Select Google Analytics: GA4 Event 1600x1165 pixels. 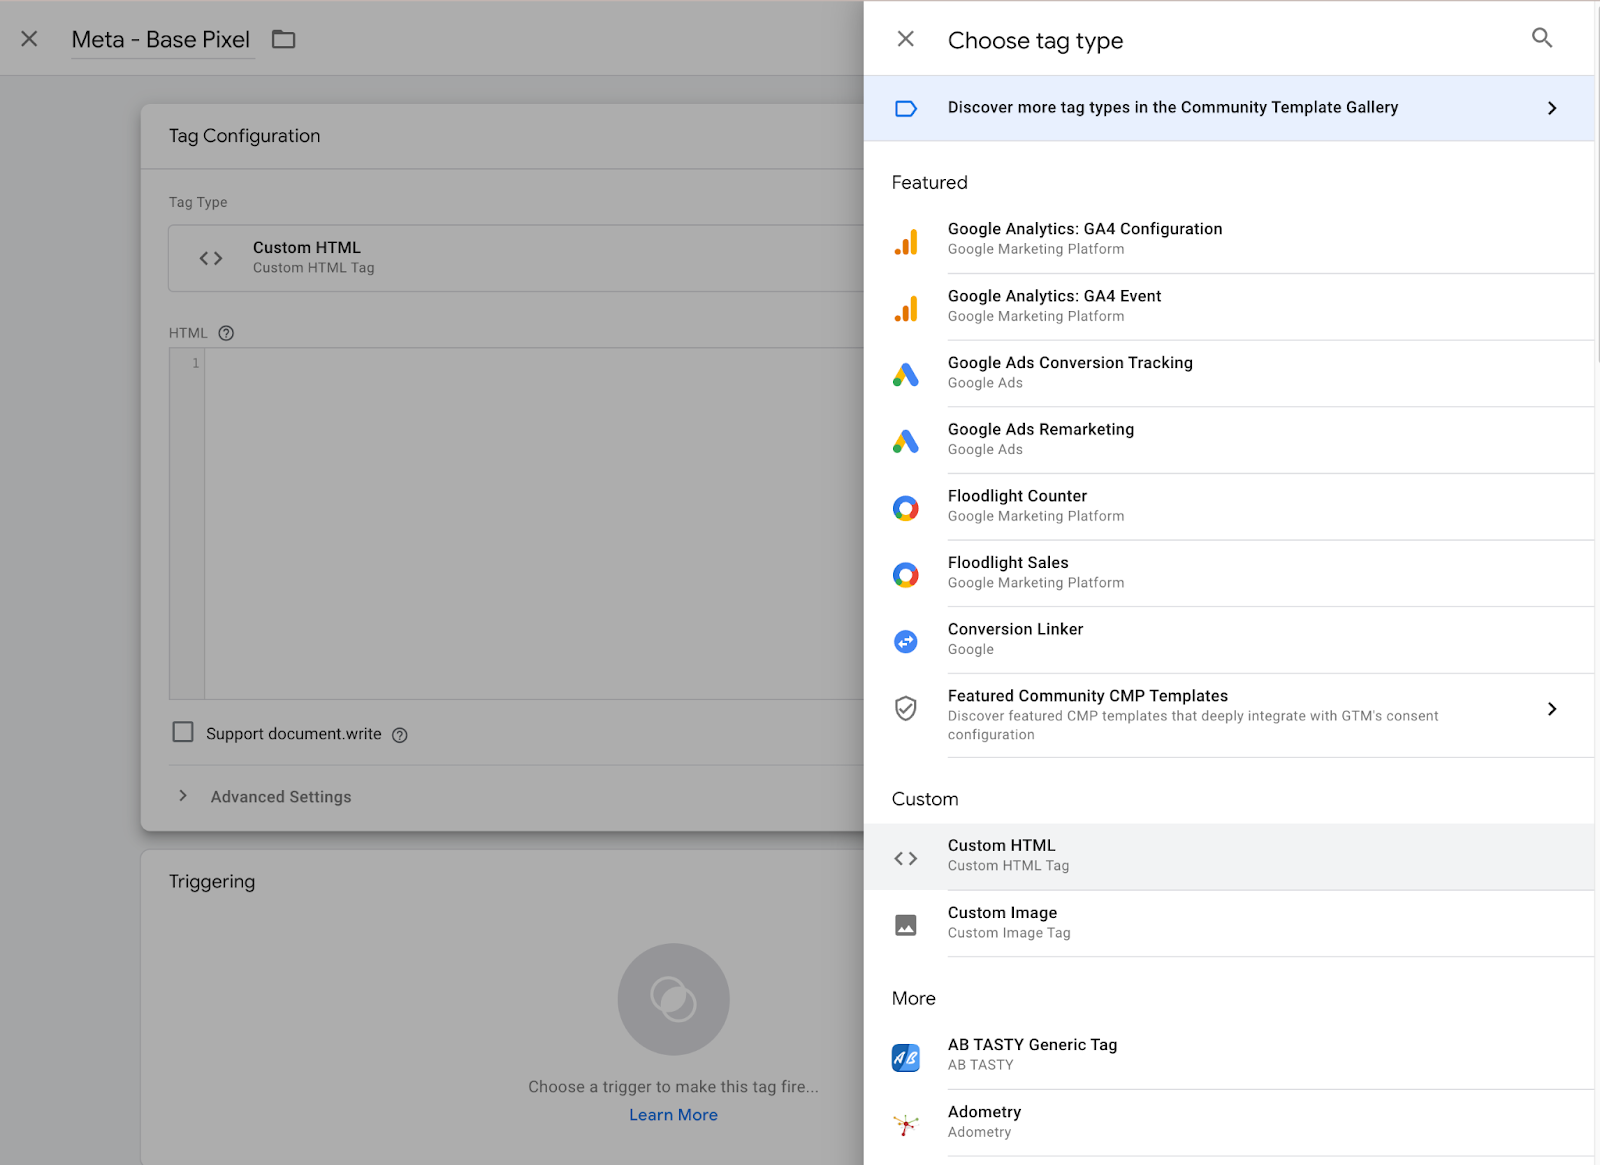pos(1229,306)
